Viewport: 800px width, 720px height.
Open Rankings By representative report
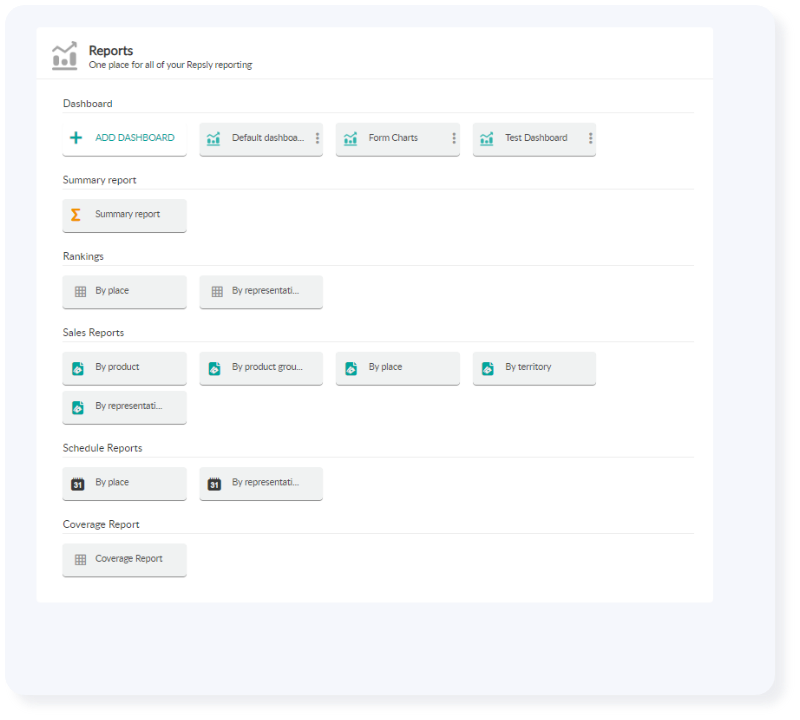tap(261, 291)
